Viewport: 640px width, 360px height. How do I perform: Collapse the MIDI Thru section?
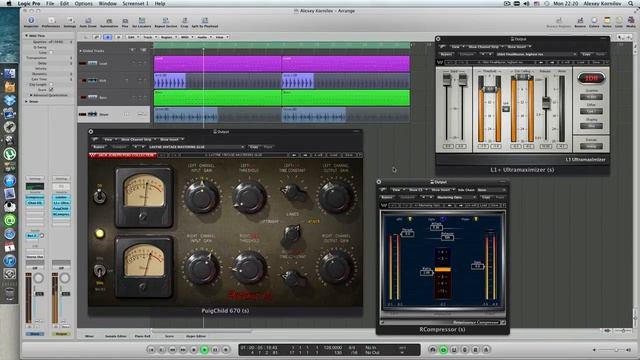point(27,36)
